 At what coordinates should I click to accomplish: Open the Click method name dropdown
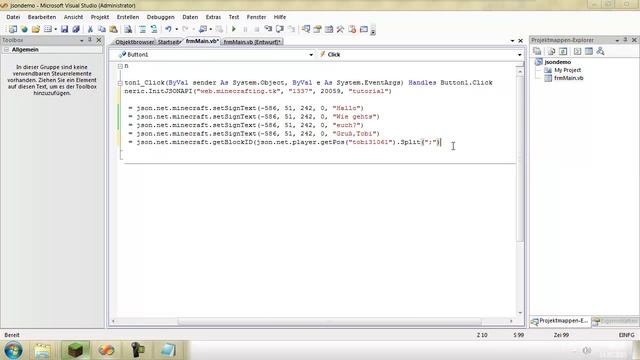coord(519,55)
